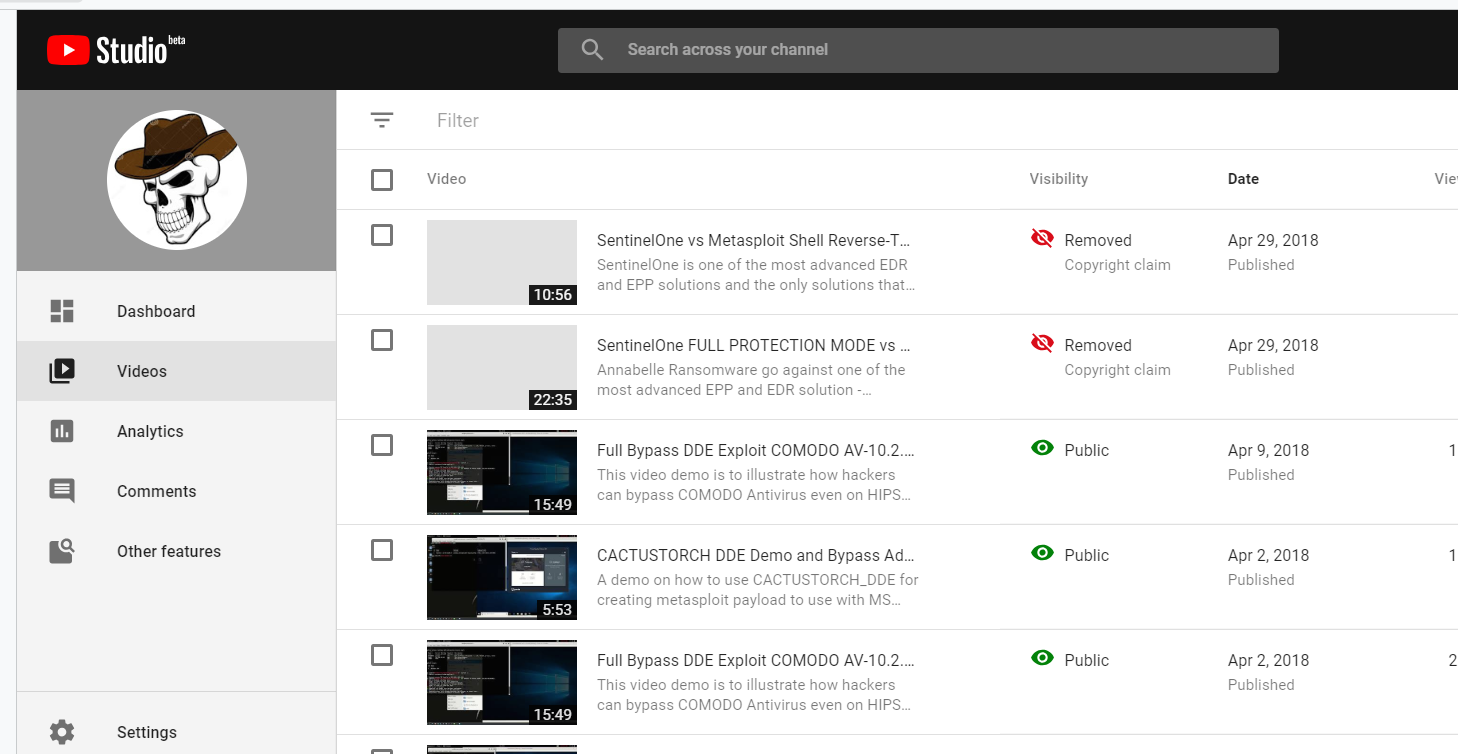Click the Apr 9, 2018 date
1458x754 pixels.
[x=1269, y=450]
